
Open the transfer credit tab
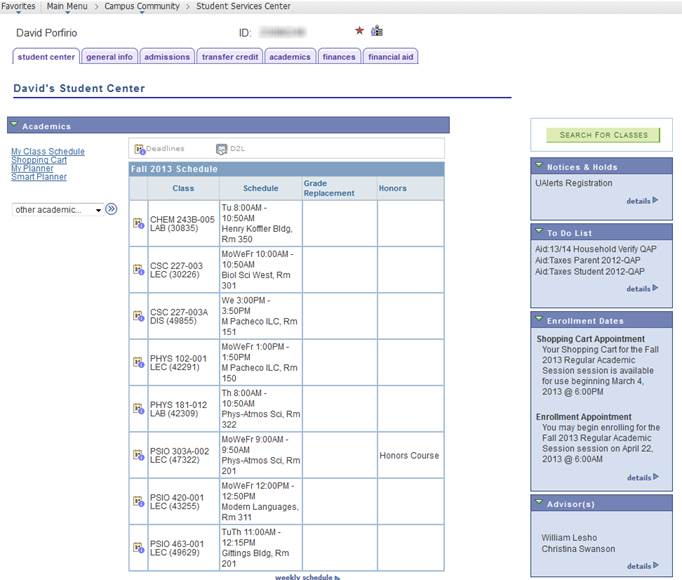pyautogui.click(x=230, y=57)
